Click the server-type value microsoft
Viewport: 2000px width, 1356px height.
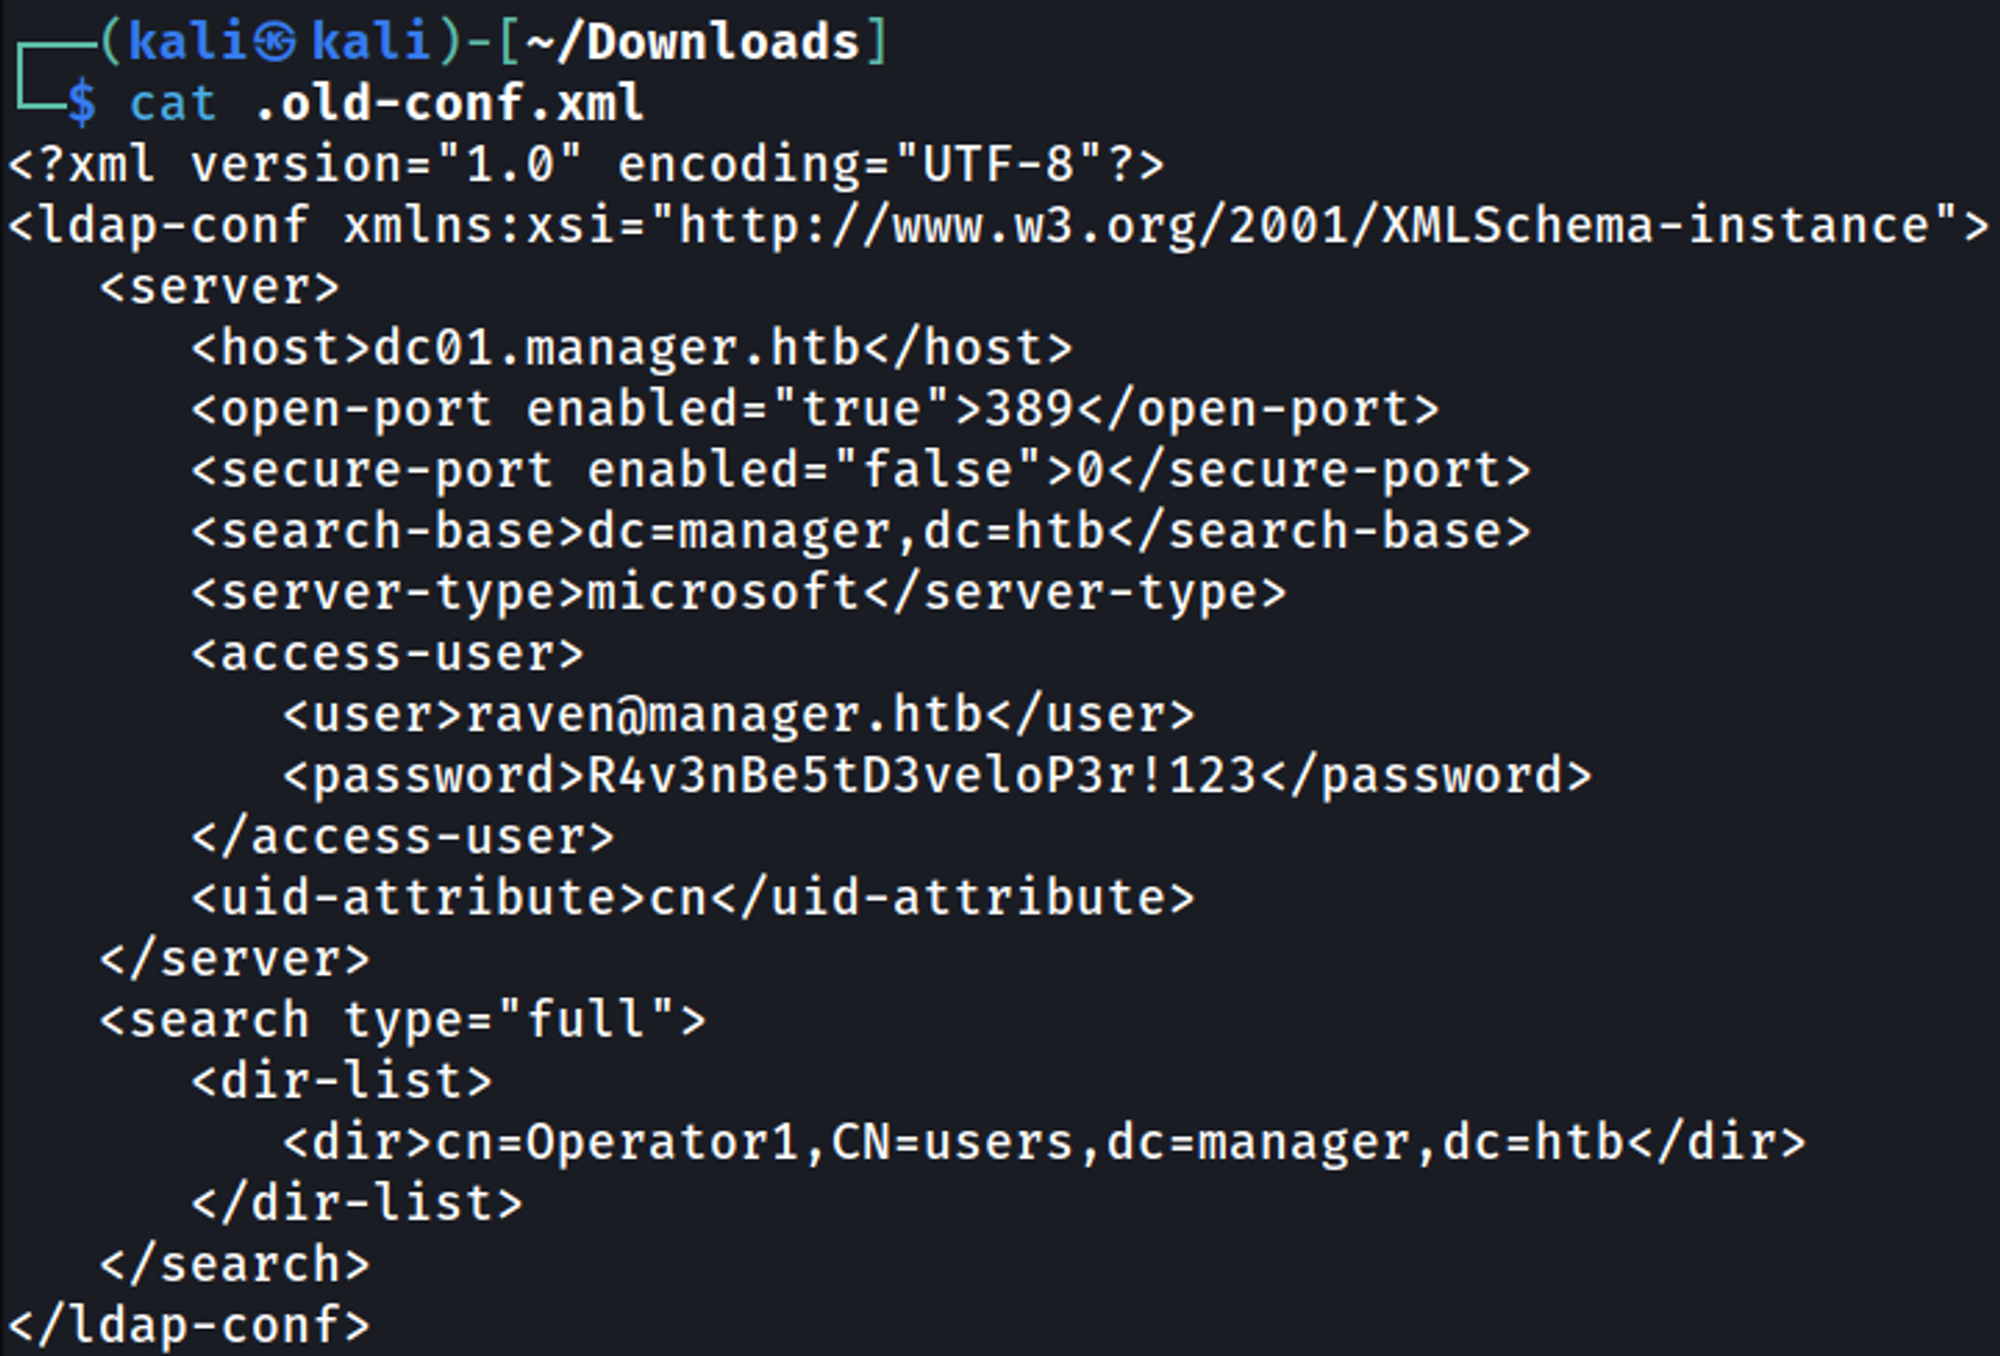(x=723, y=593)
